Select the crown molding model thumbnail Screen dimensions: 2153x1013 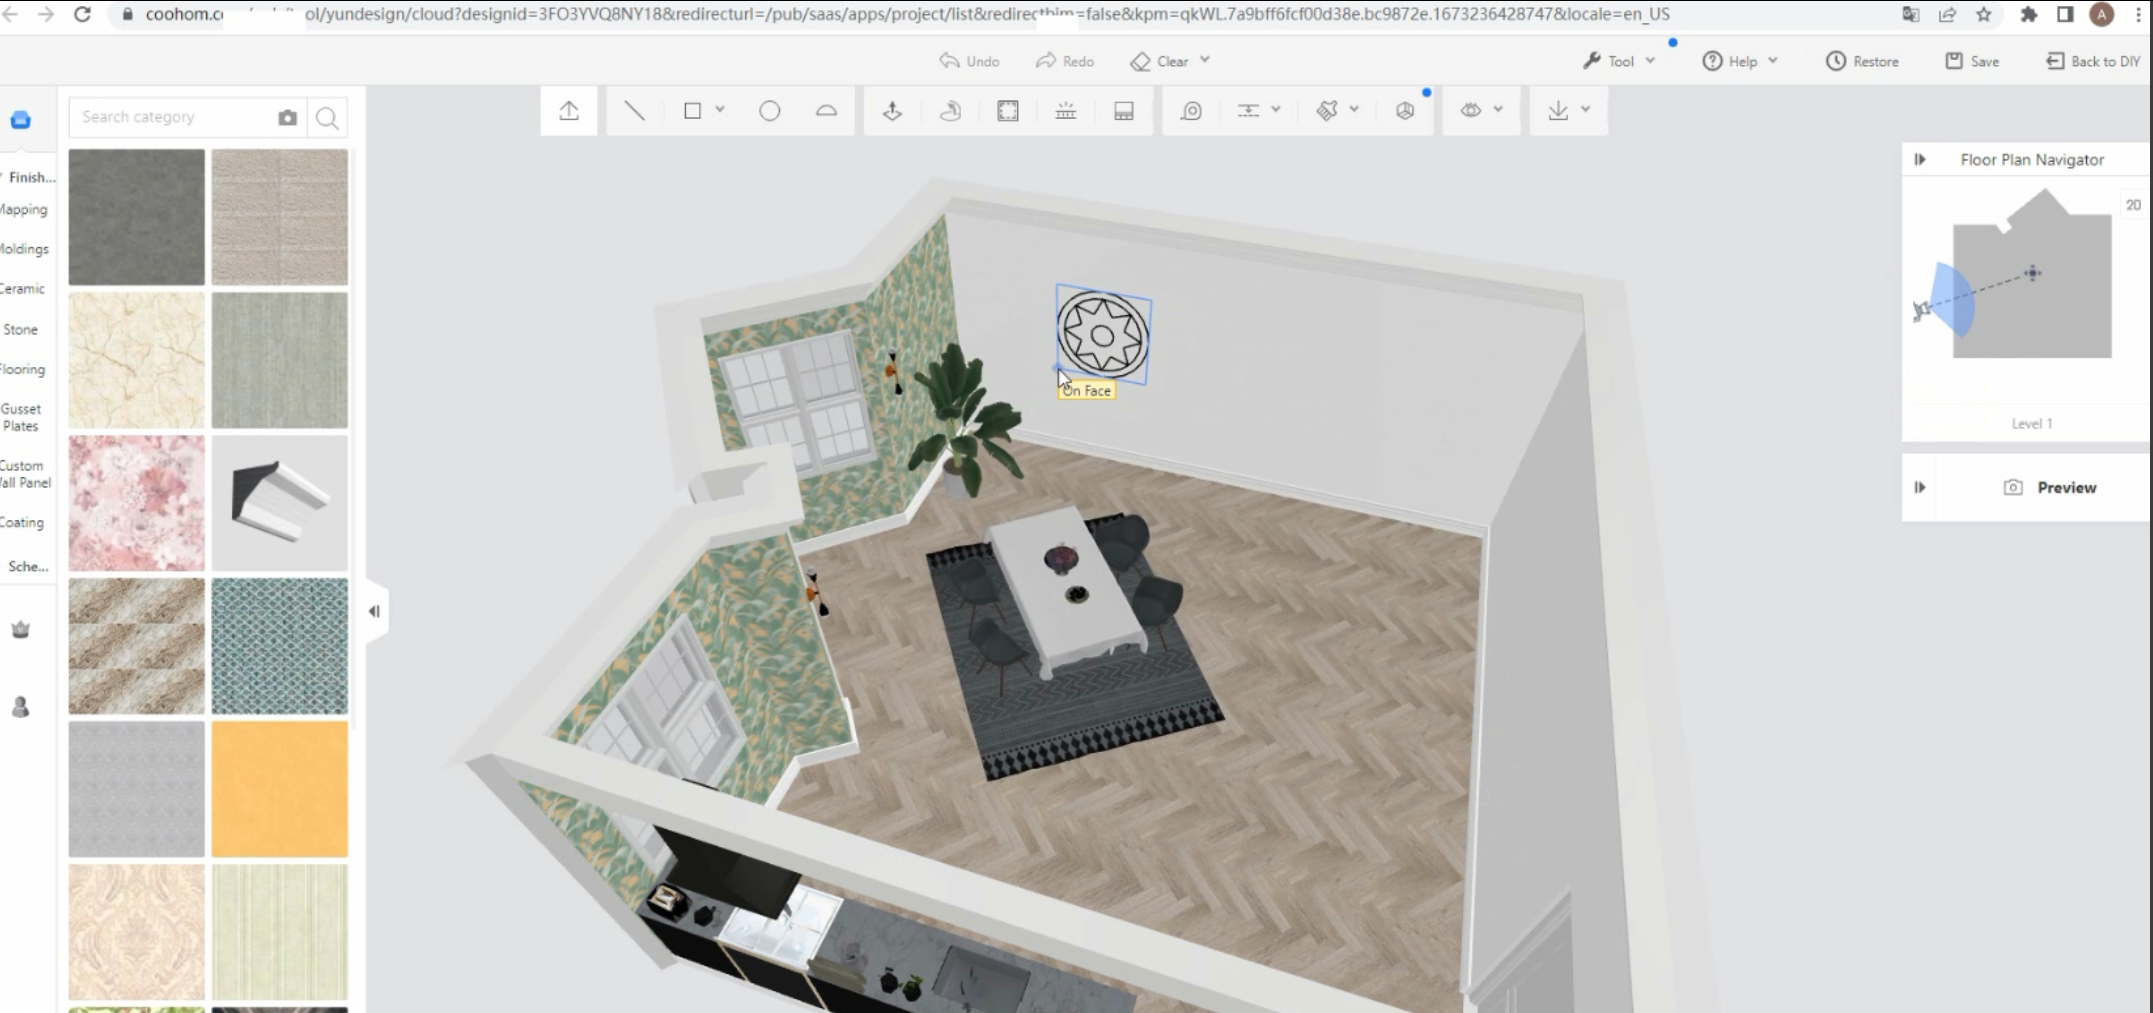click(x=280, y=503)
